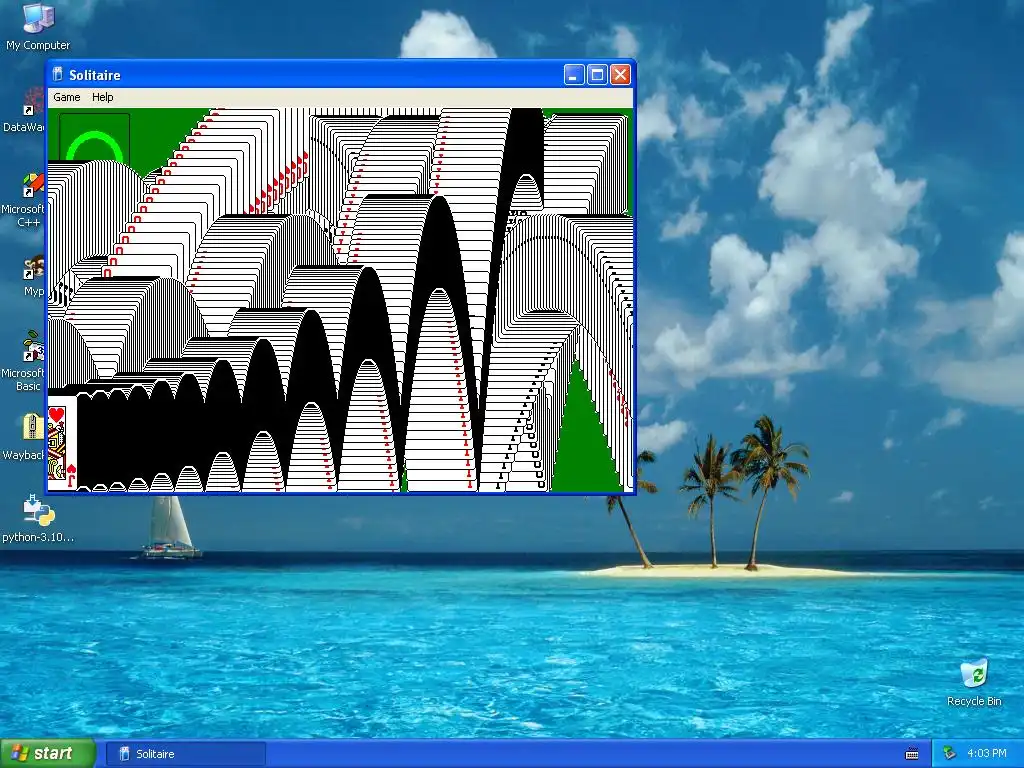The image size is (1024, 768).
Task: Open the Game menu in Solitaire
Action: pyautogui.click(x=67, y=97)
